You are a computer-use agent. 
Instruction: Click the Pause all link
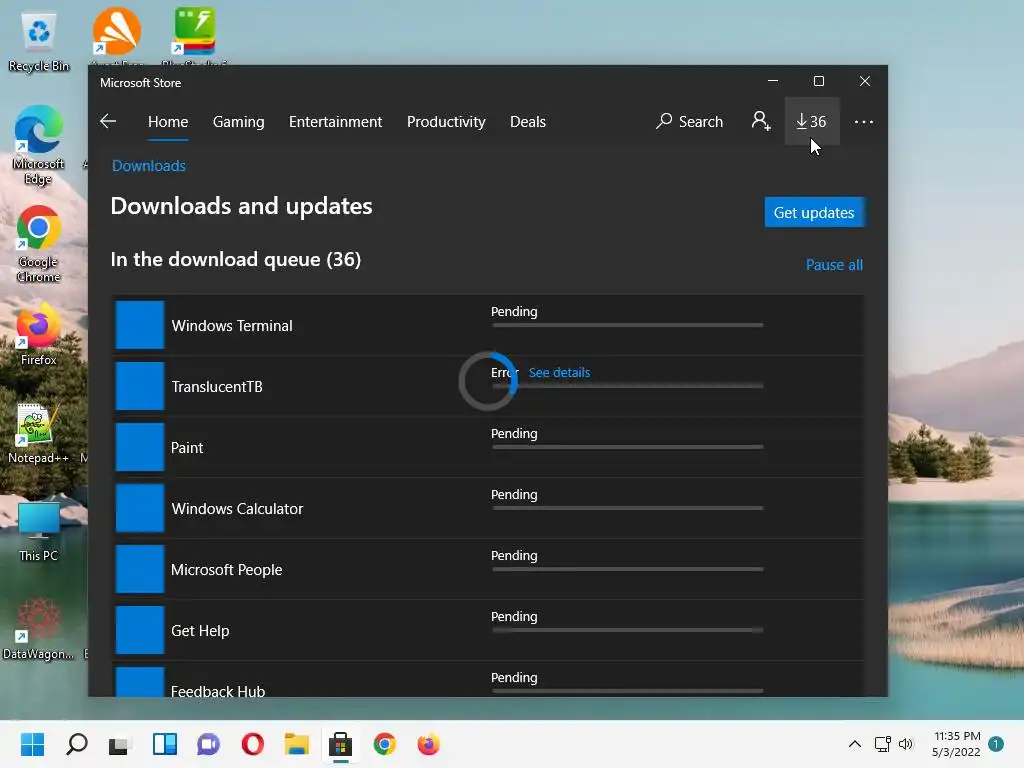tap(834, 264)
